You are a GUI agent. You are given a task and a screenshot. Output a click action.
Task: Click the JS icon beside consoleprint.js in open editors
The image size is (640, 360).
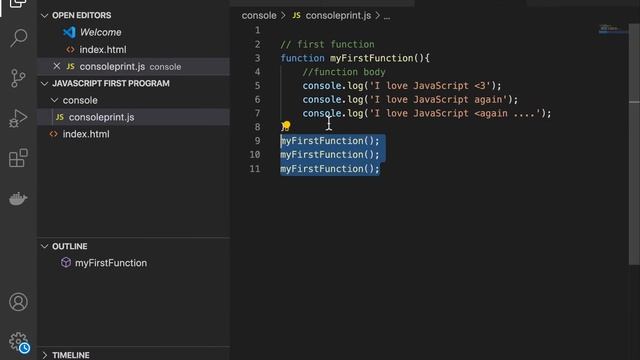coord(70,66)
